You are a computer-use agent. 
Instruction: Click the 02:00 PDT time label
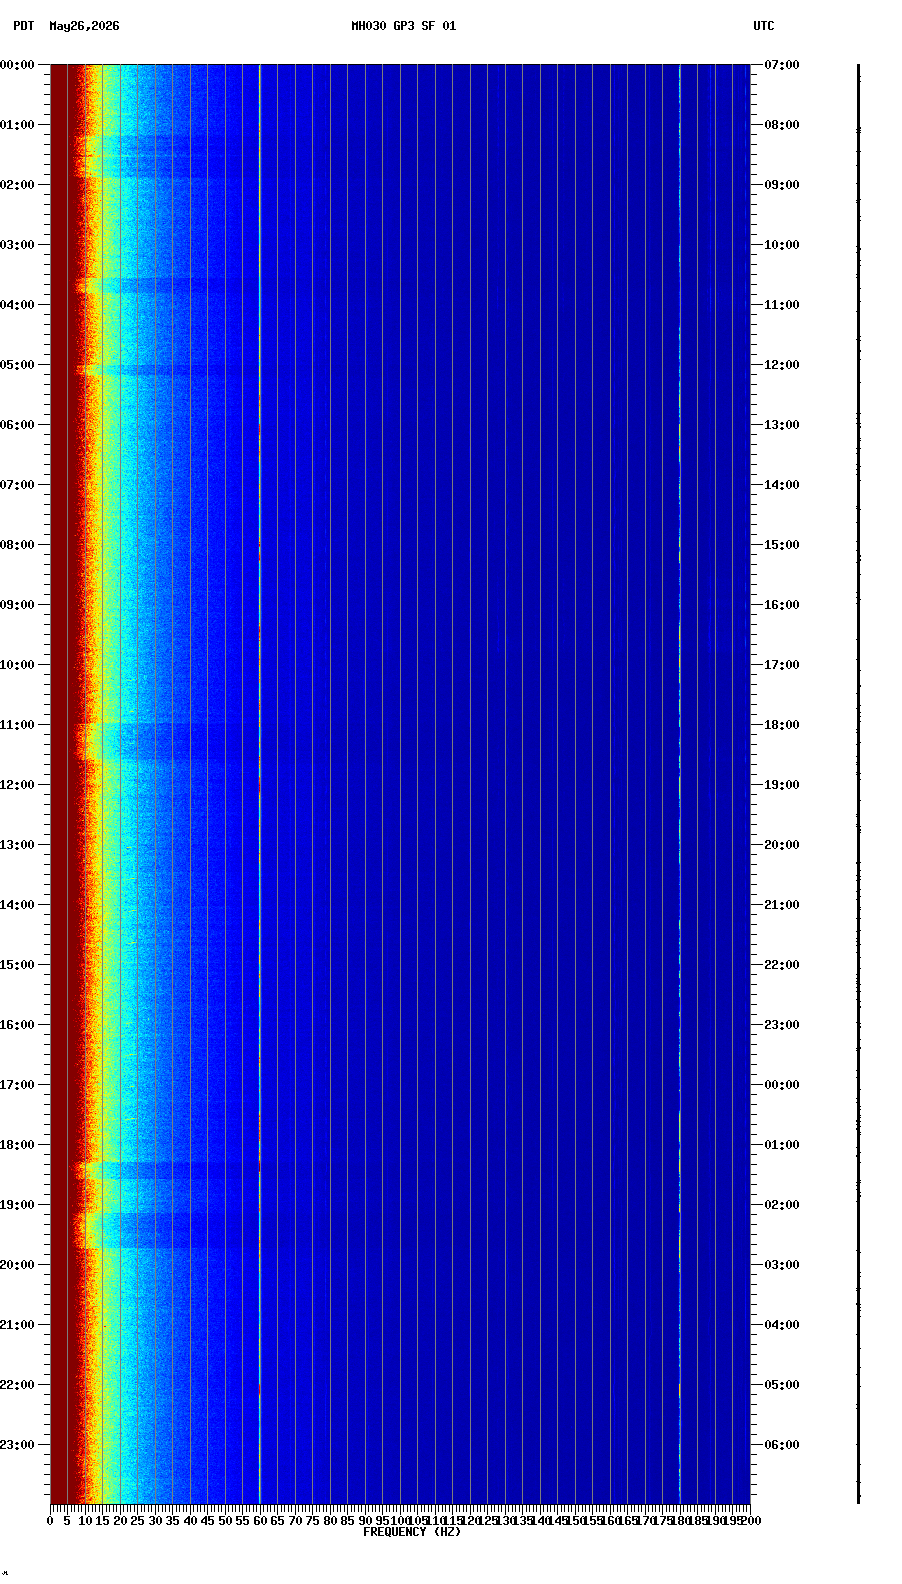coord(17,185)
